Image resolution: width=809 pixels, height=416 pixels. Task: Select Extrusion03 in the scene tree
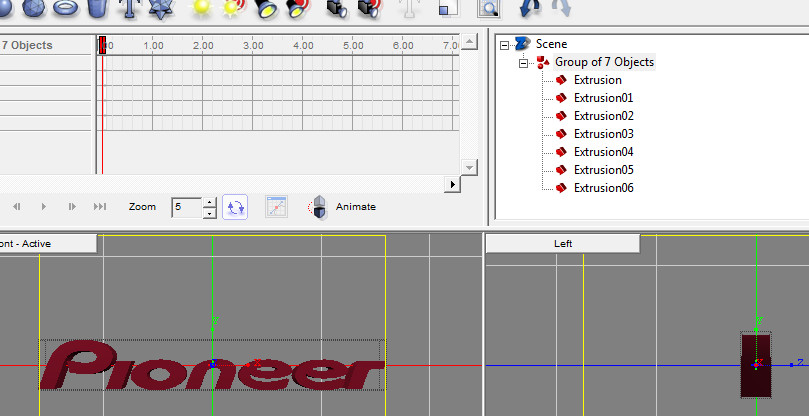[604, 134]
